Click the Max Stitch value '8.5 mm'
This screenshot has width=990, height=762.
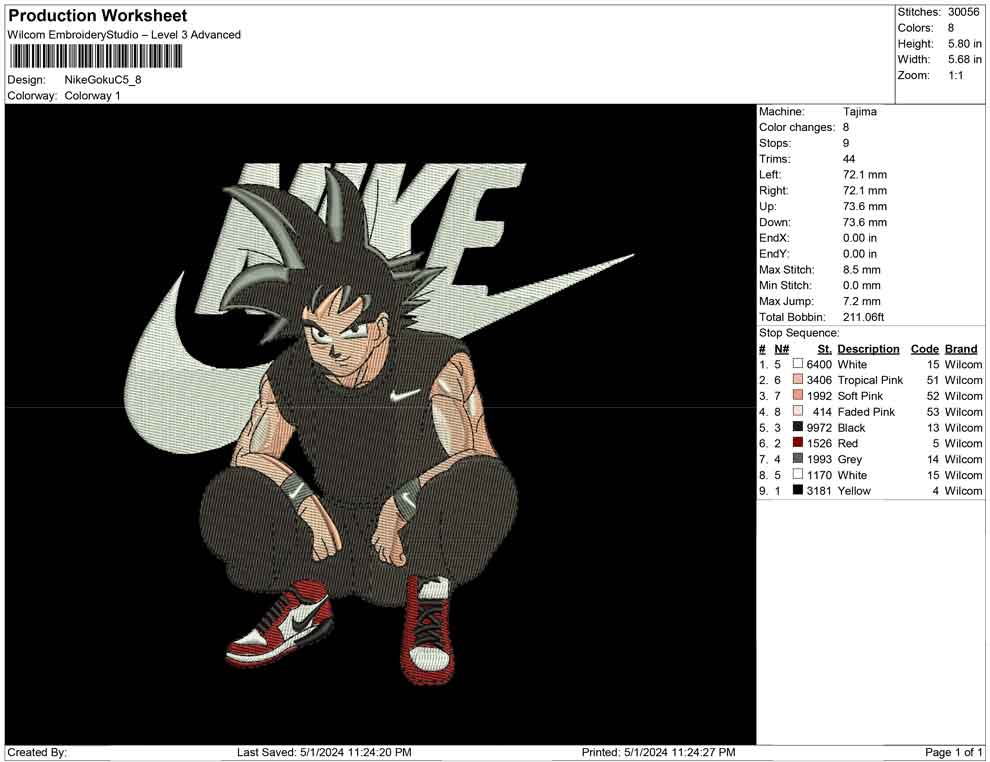coord(861,270)
